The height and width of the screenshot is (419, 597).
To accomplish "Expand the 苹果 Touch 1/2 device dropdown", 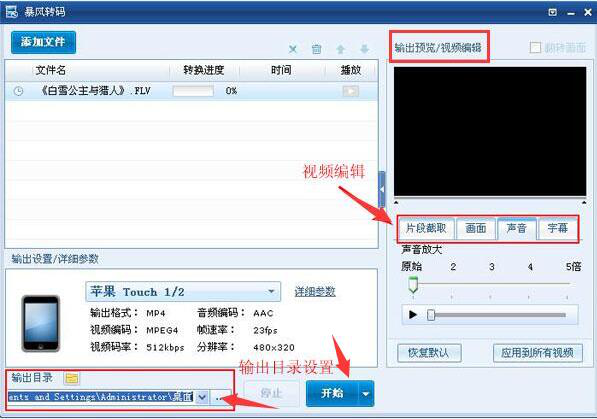I will point(271,292).
